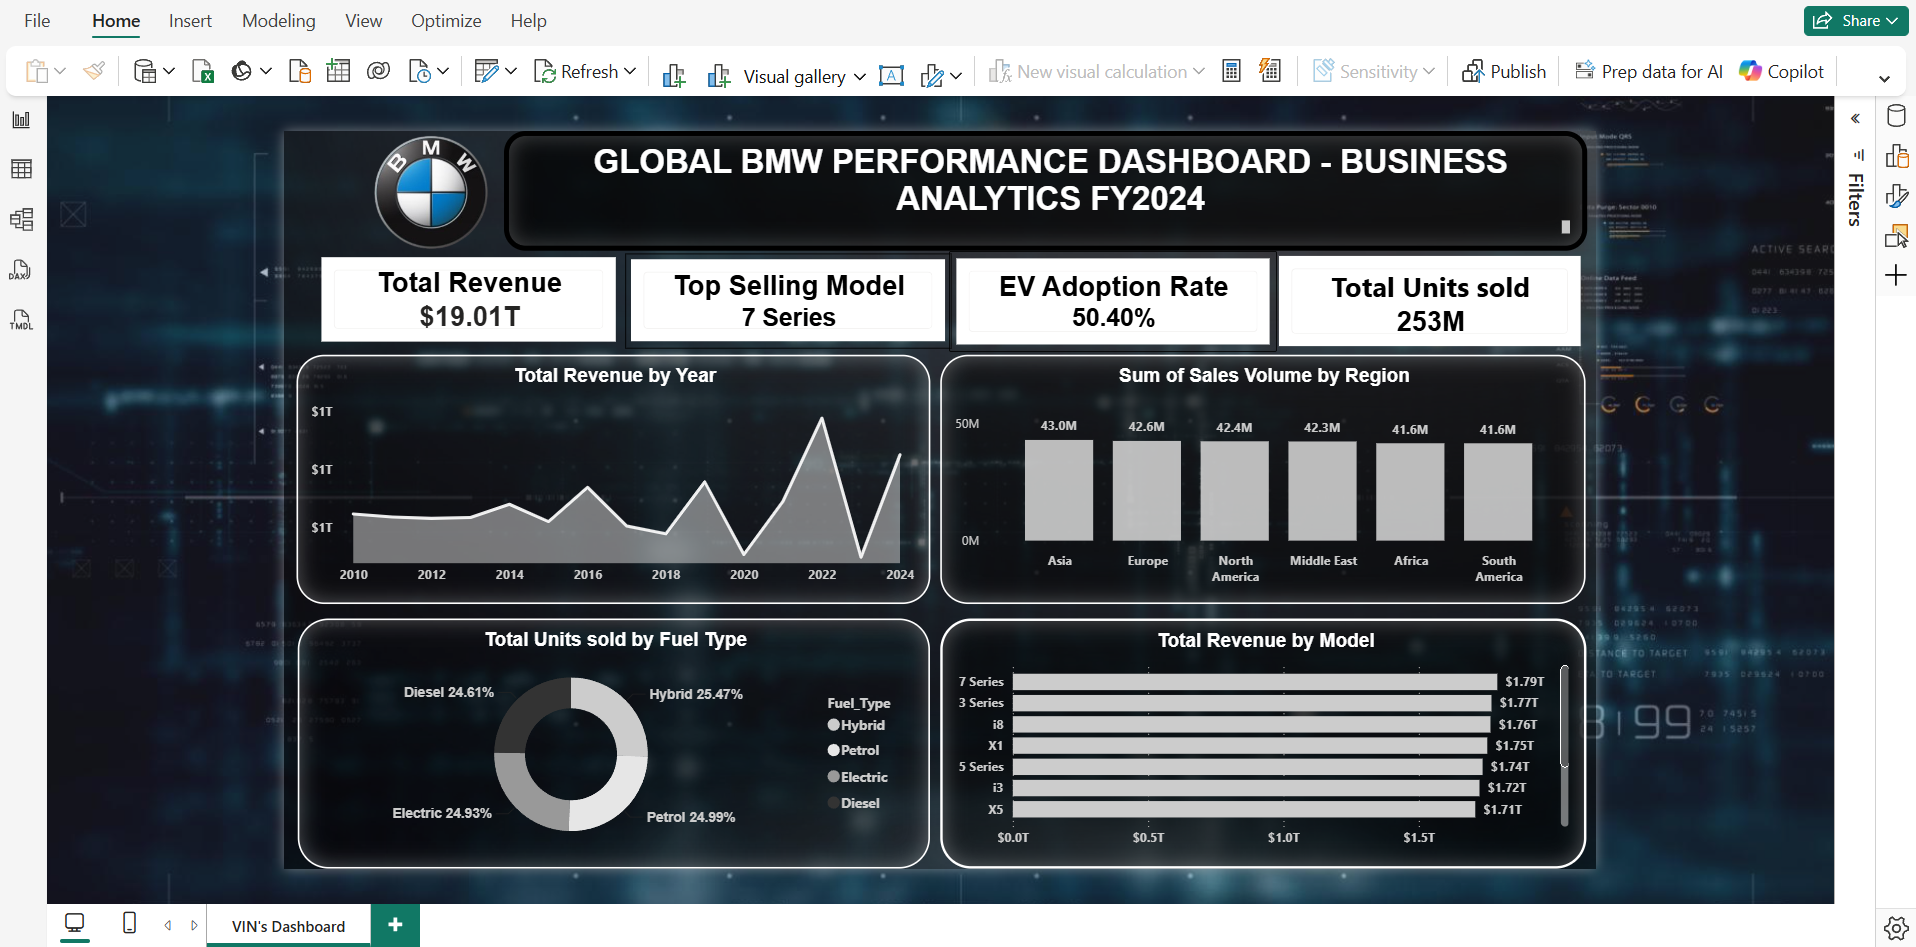
Task: Click the Text box icon
Action: (x=891, y=75)
